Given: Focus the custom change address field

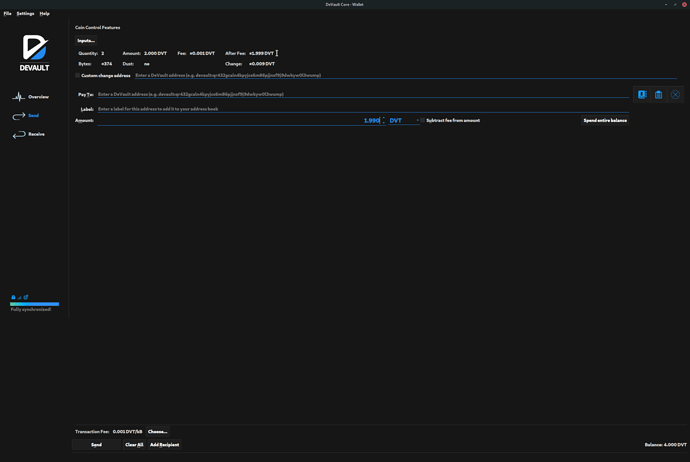Looking at the screenshot, I should (405, 76).
